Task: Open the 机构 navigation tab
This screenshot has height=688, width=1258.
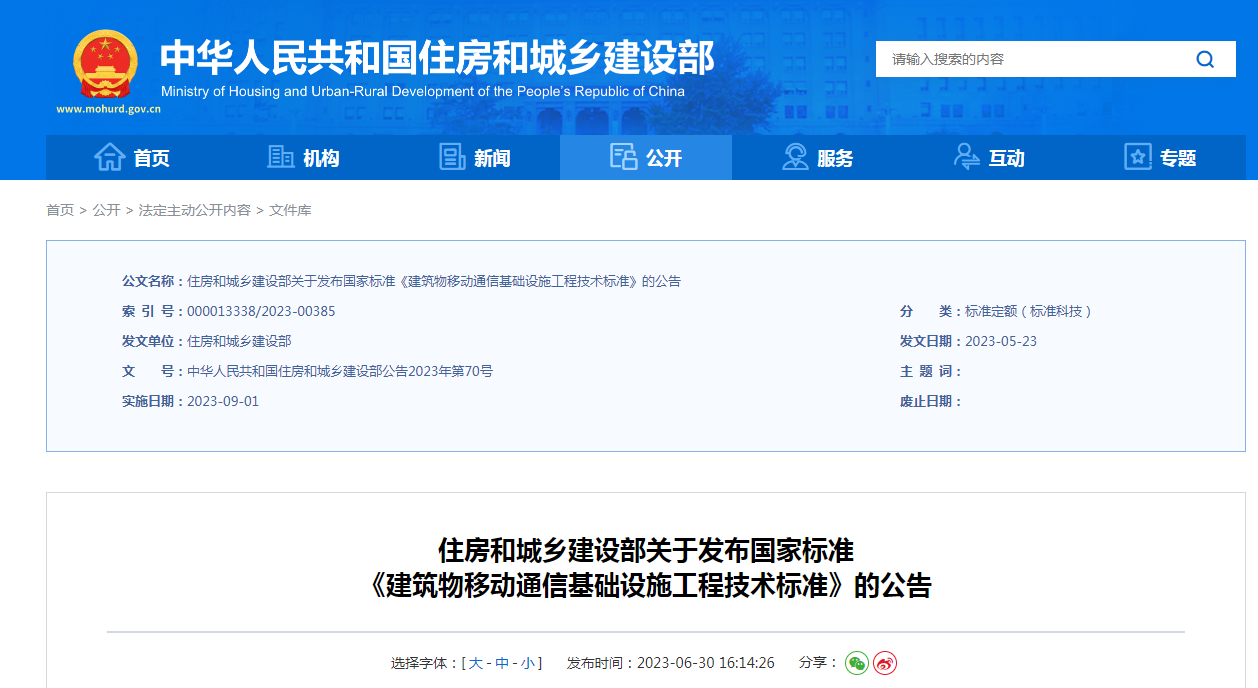Action: [x=304, y=157]
